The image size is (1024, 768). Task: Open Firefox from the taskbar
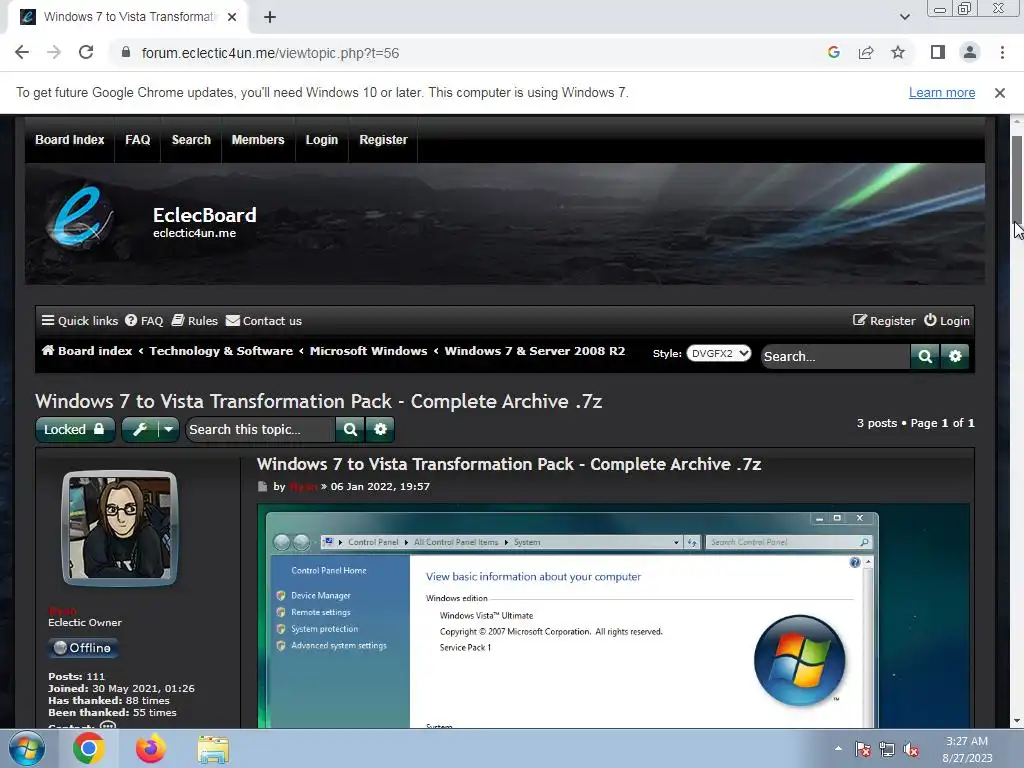pyautogui.click(x=151, y=748)
